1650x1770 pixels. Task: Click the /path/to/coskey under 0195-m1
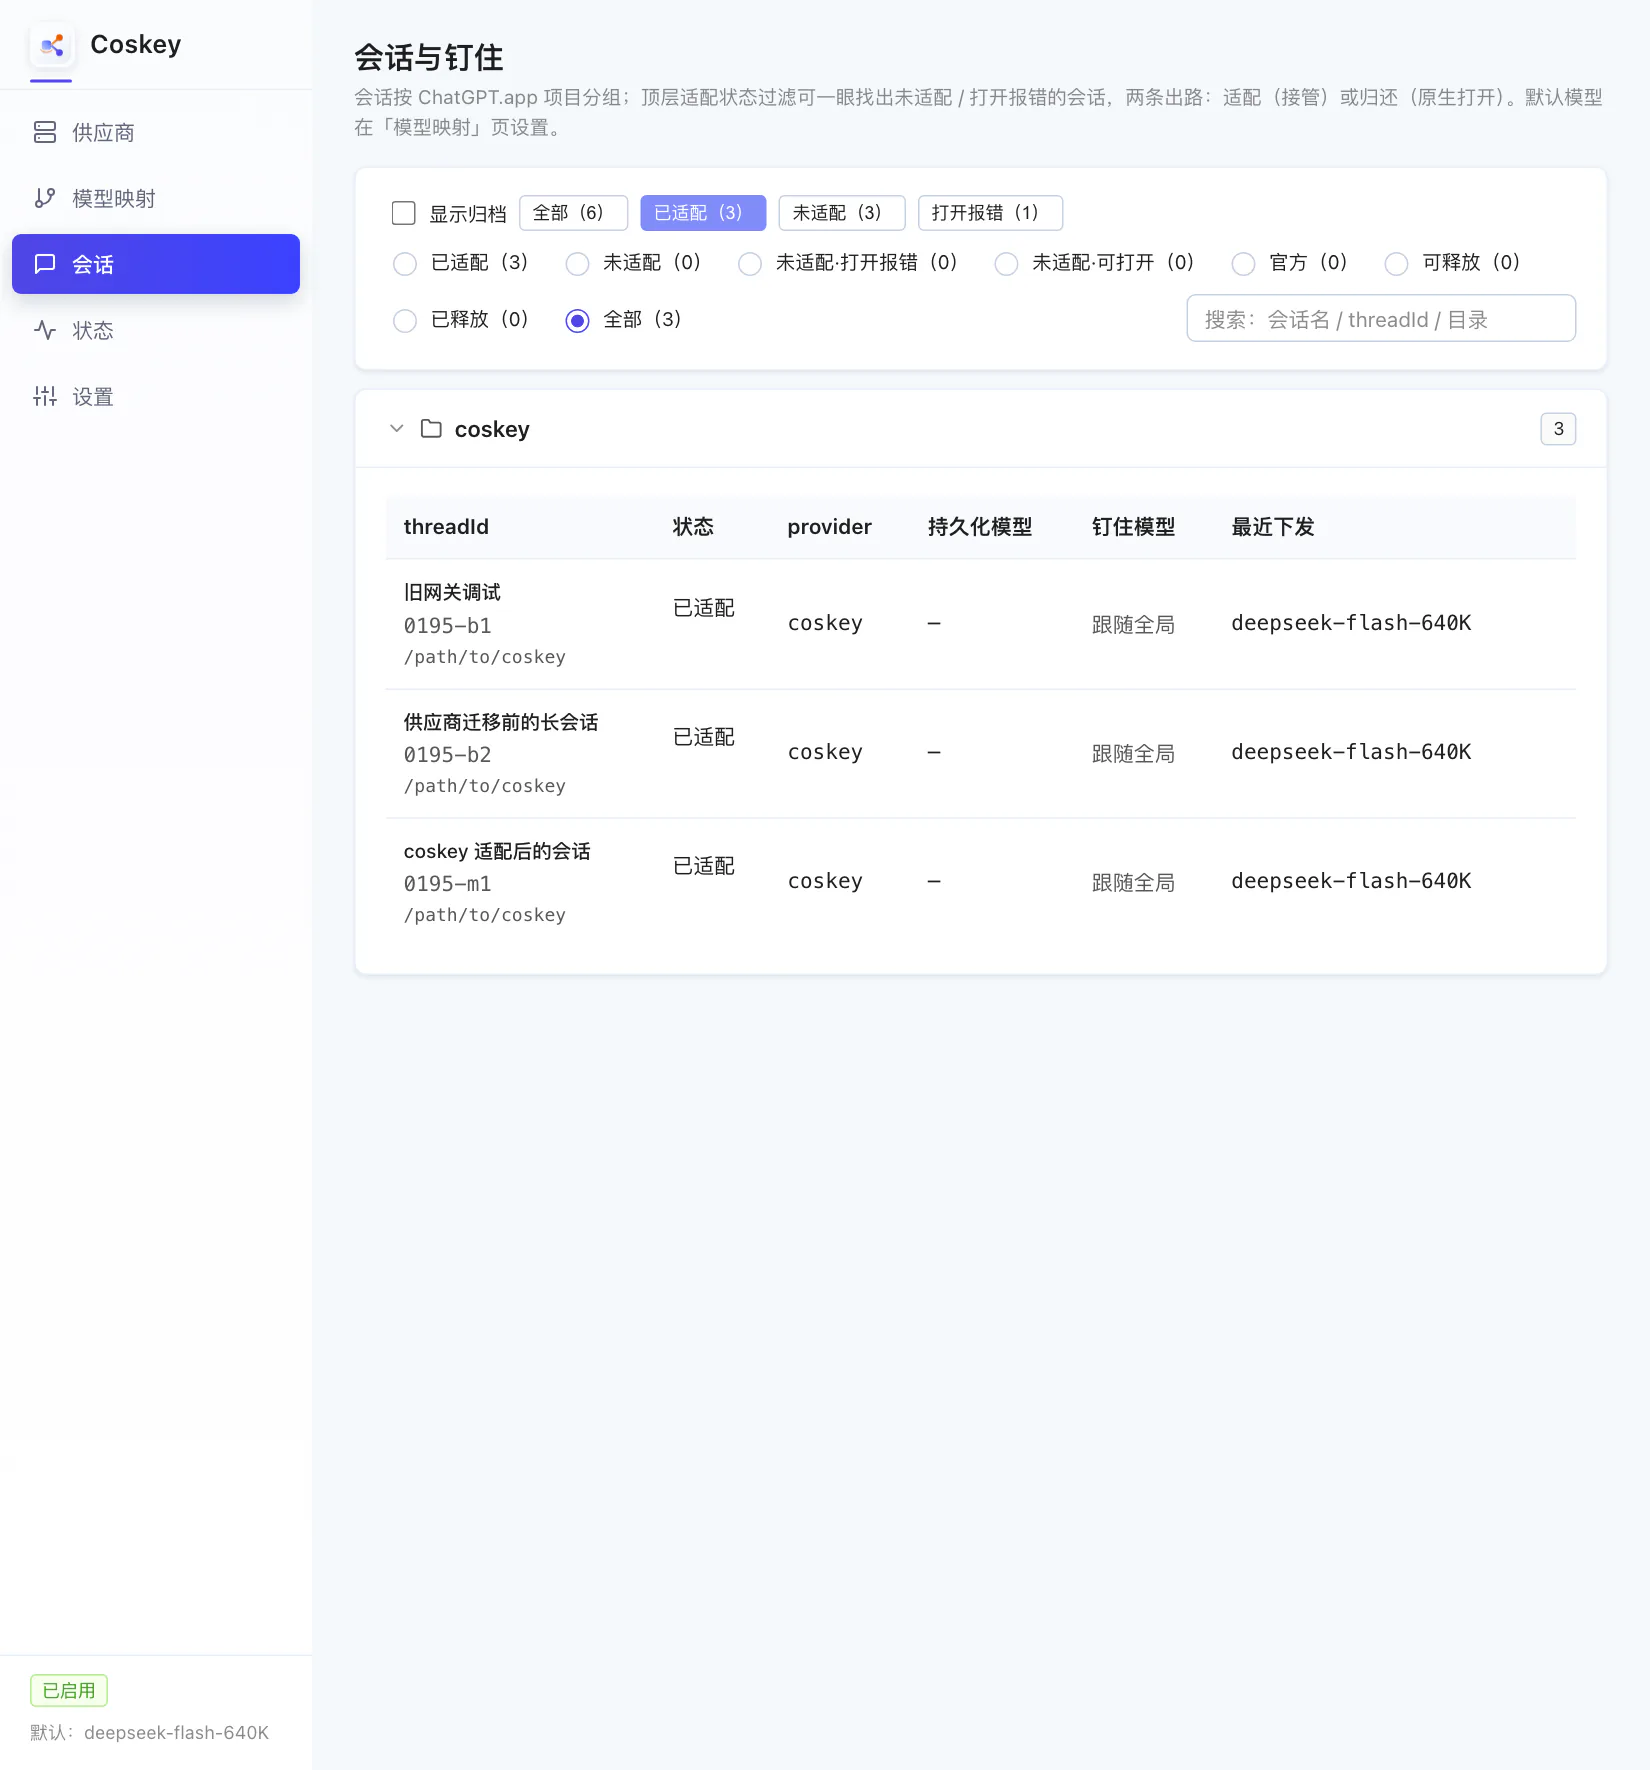[485, 915]
